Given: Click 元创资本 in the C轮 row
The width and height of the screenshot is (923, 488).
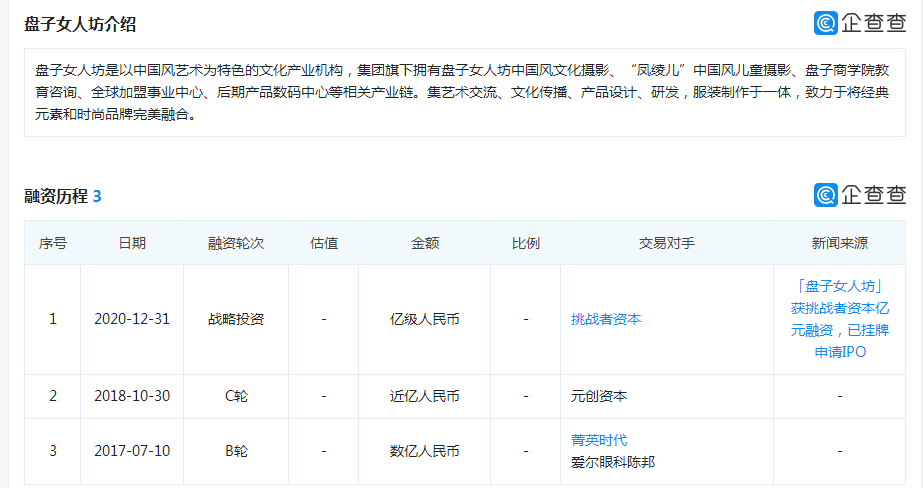Looking at the screenshot, I should tap(599, 396).
